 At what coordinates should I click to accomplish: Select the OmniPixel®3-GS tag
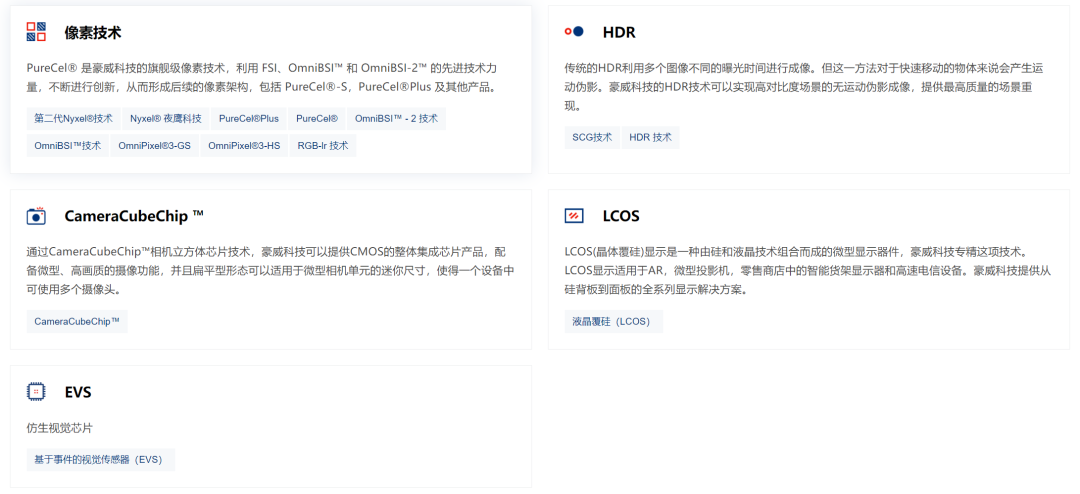click(x=154, y=145)
